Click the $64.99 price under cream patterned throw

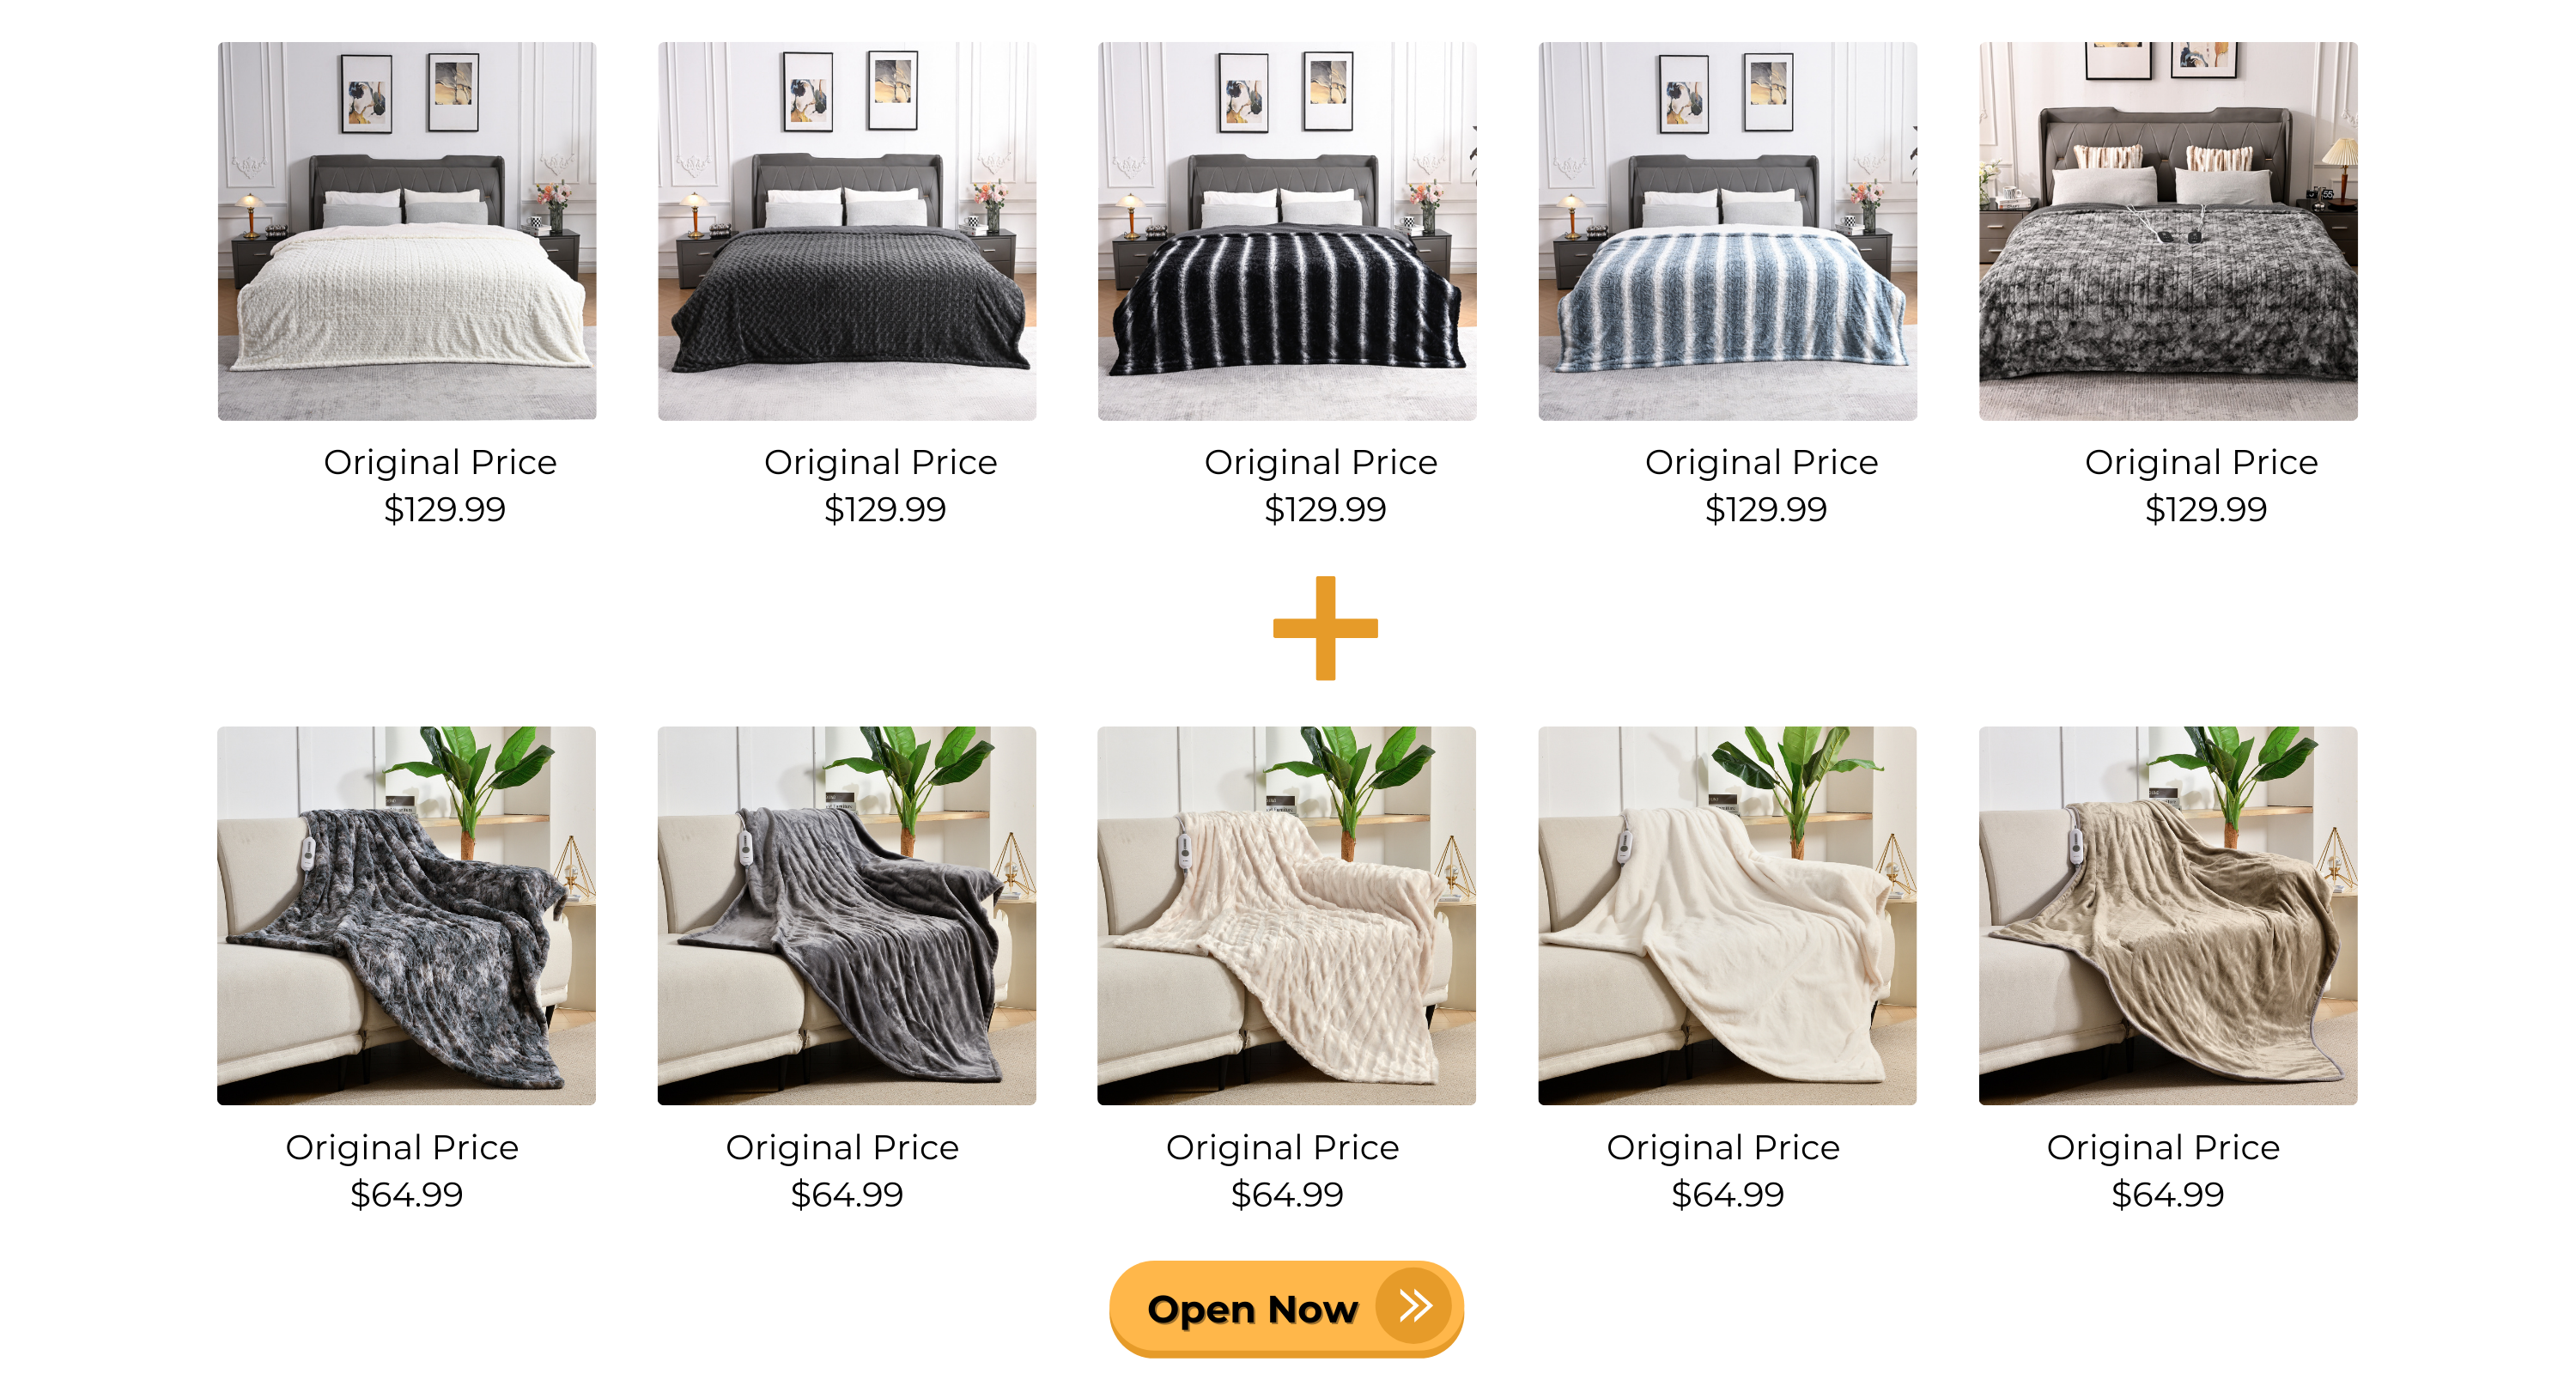tap(1287, 1194)
